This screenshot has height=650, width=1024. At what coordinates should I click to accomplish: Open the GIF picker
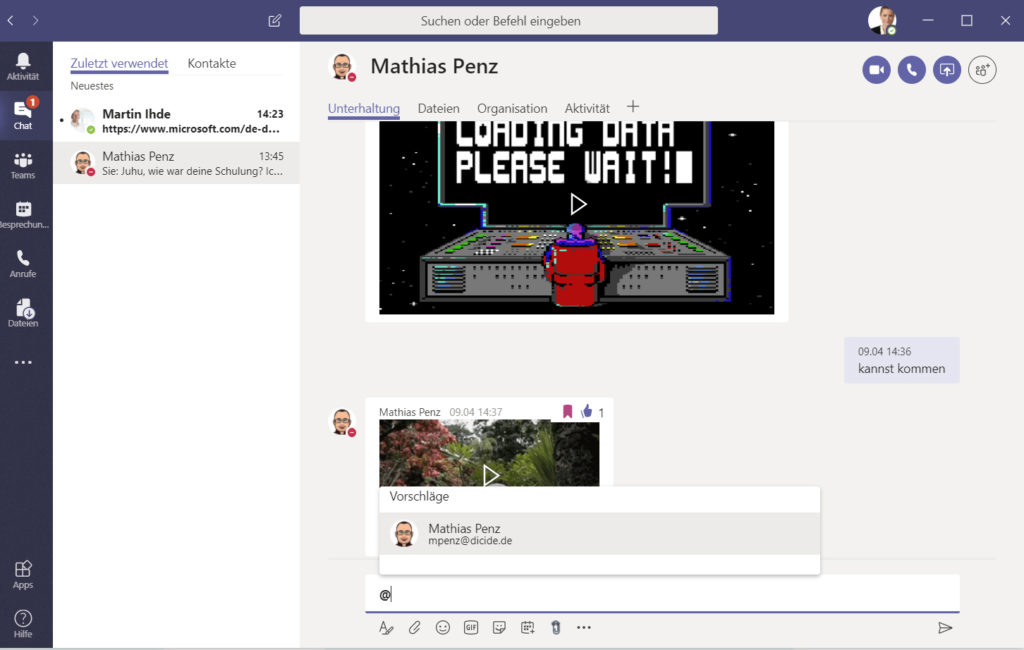(x=471, y=628)
